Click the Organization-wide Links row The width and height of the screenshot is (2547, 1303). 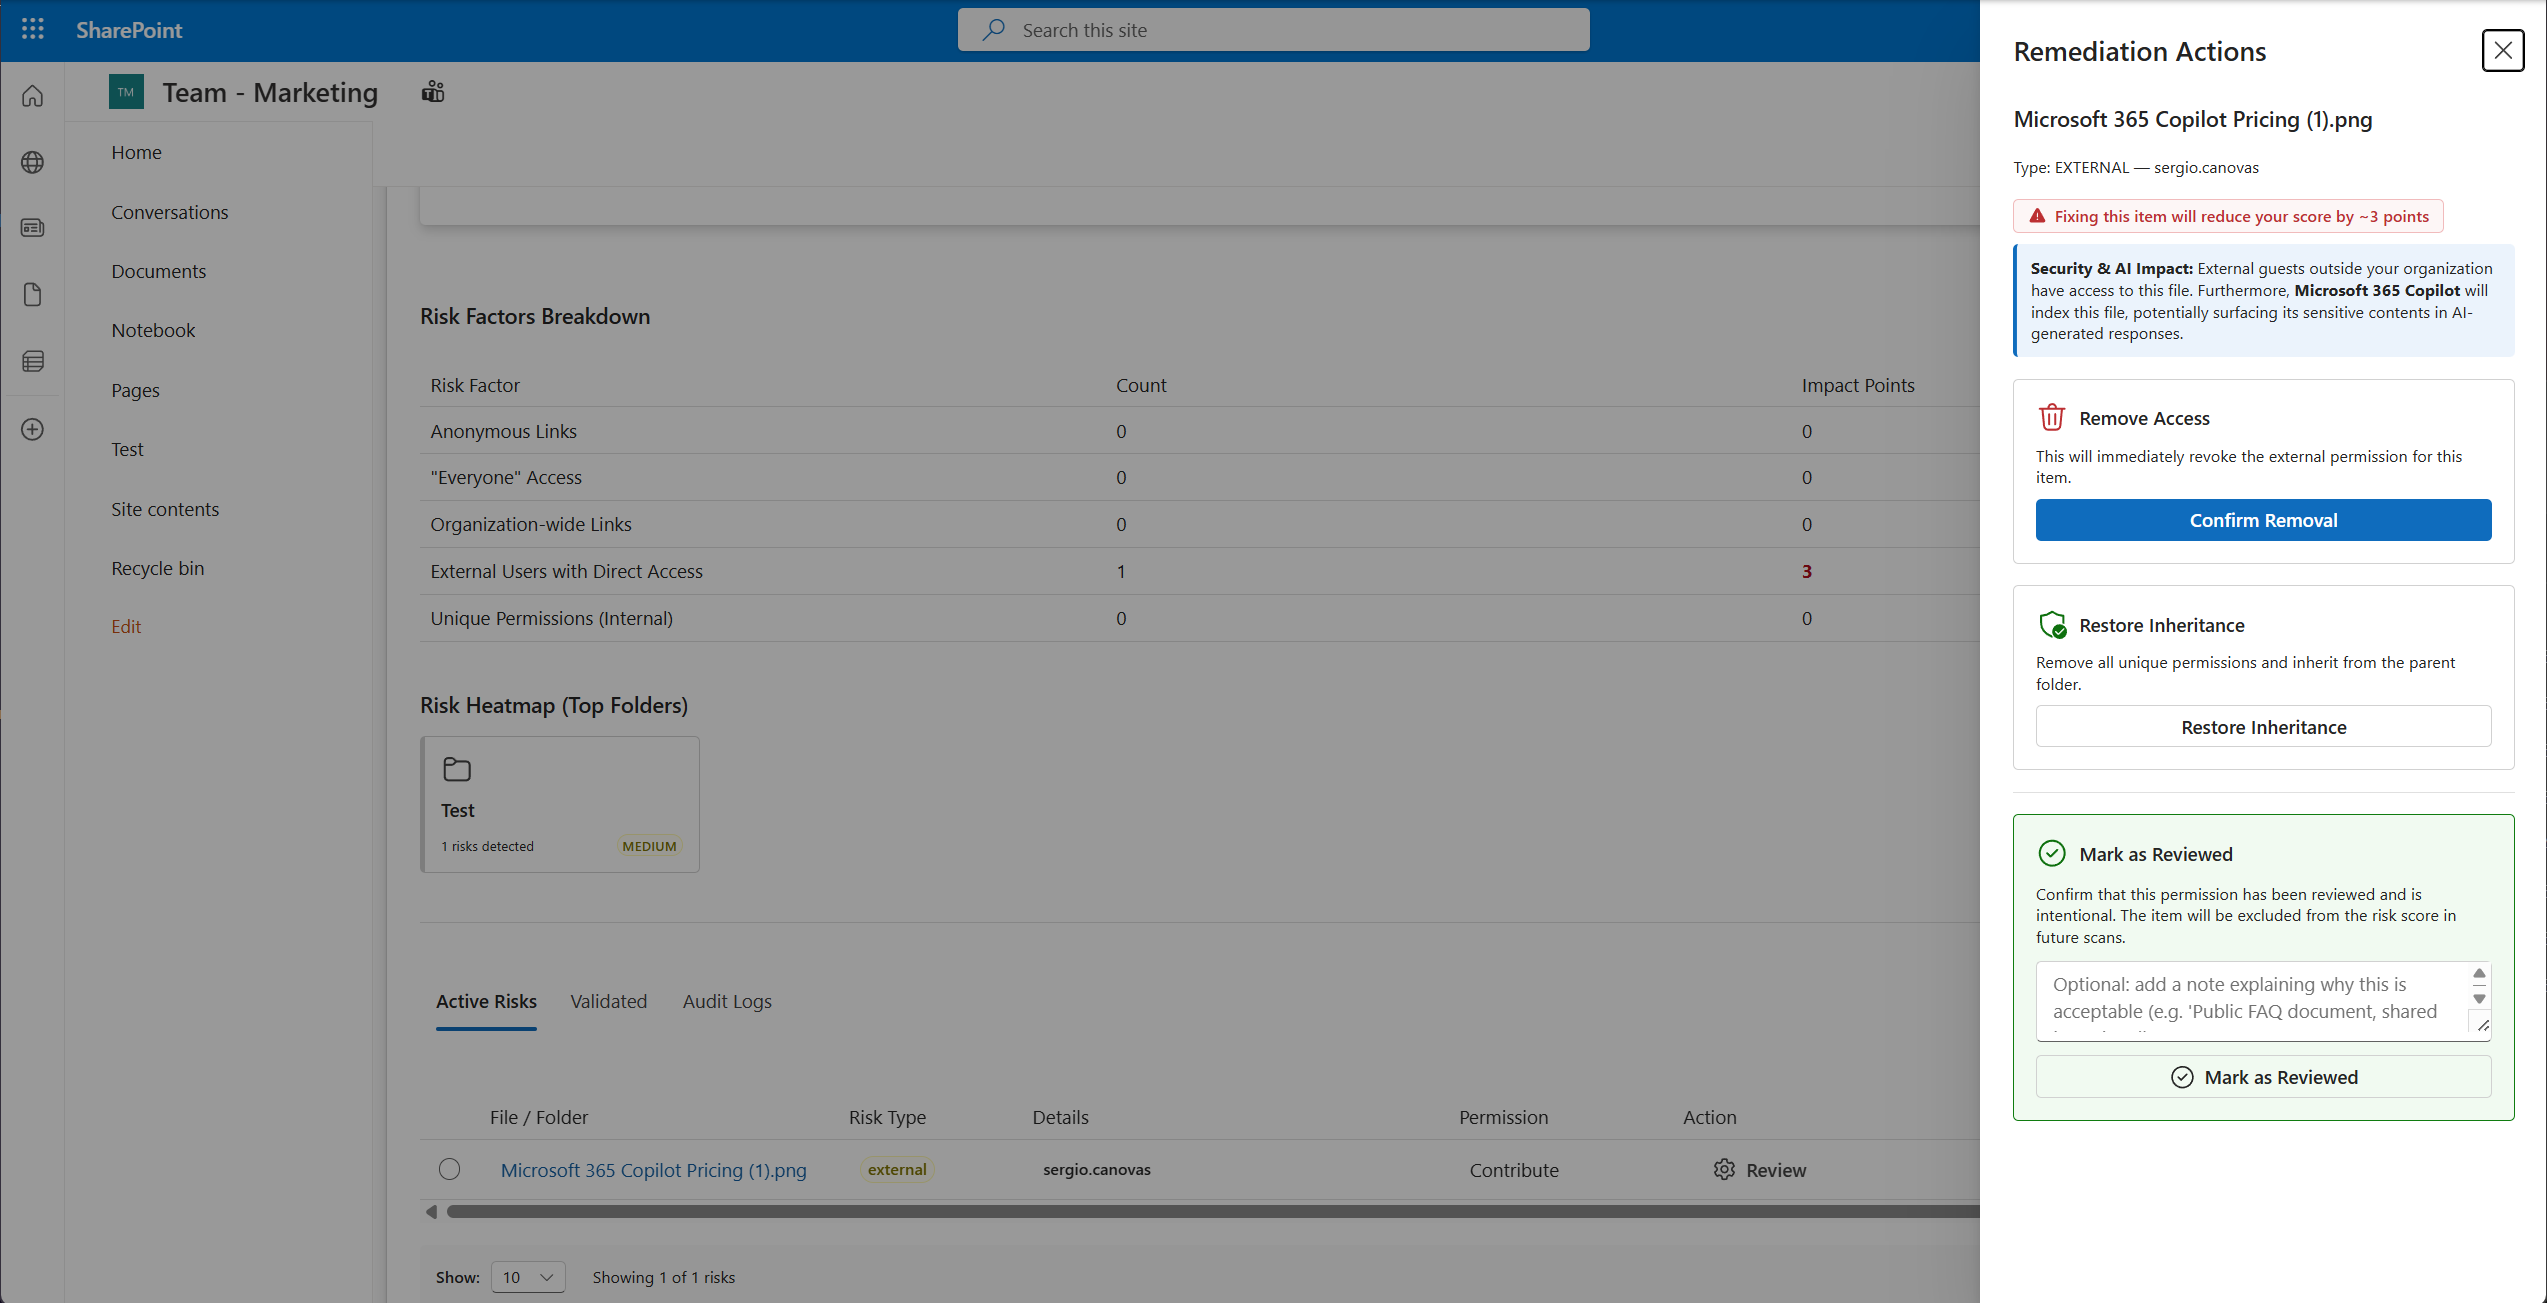[x=1200, y=524]
